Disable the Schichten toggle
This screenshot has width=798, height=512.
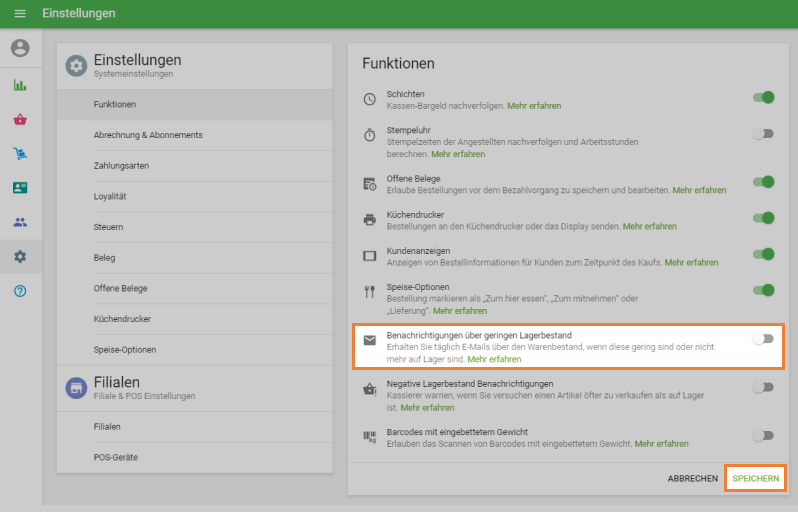tap(764, 98)
